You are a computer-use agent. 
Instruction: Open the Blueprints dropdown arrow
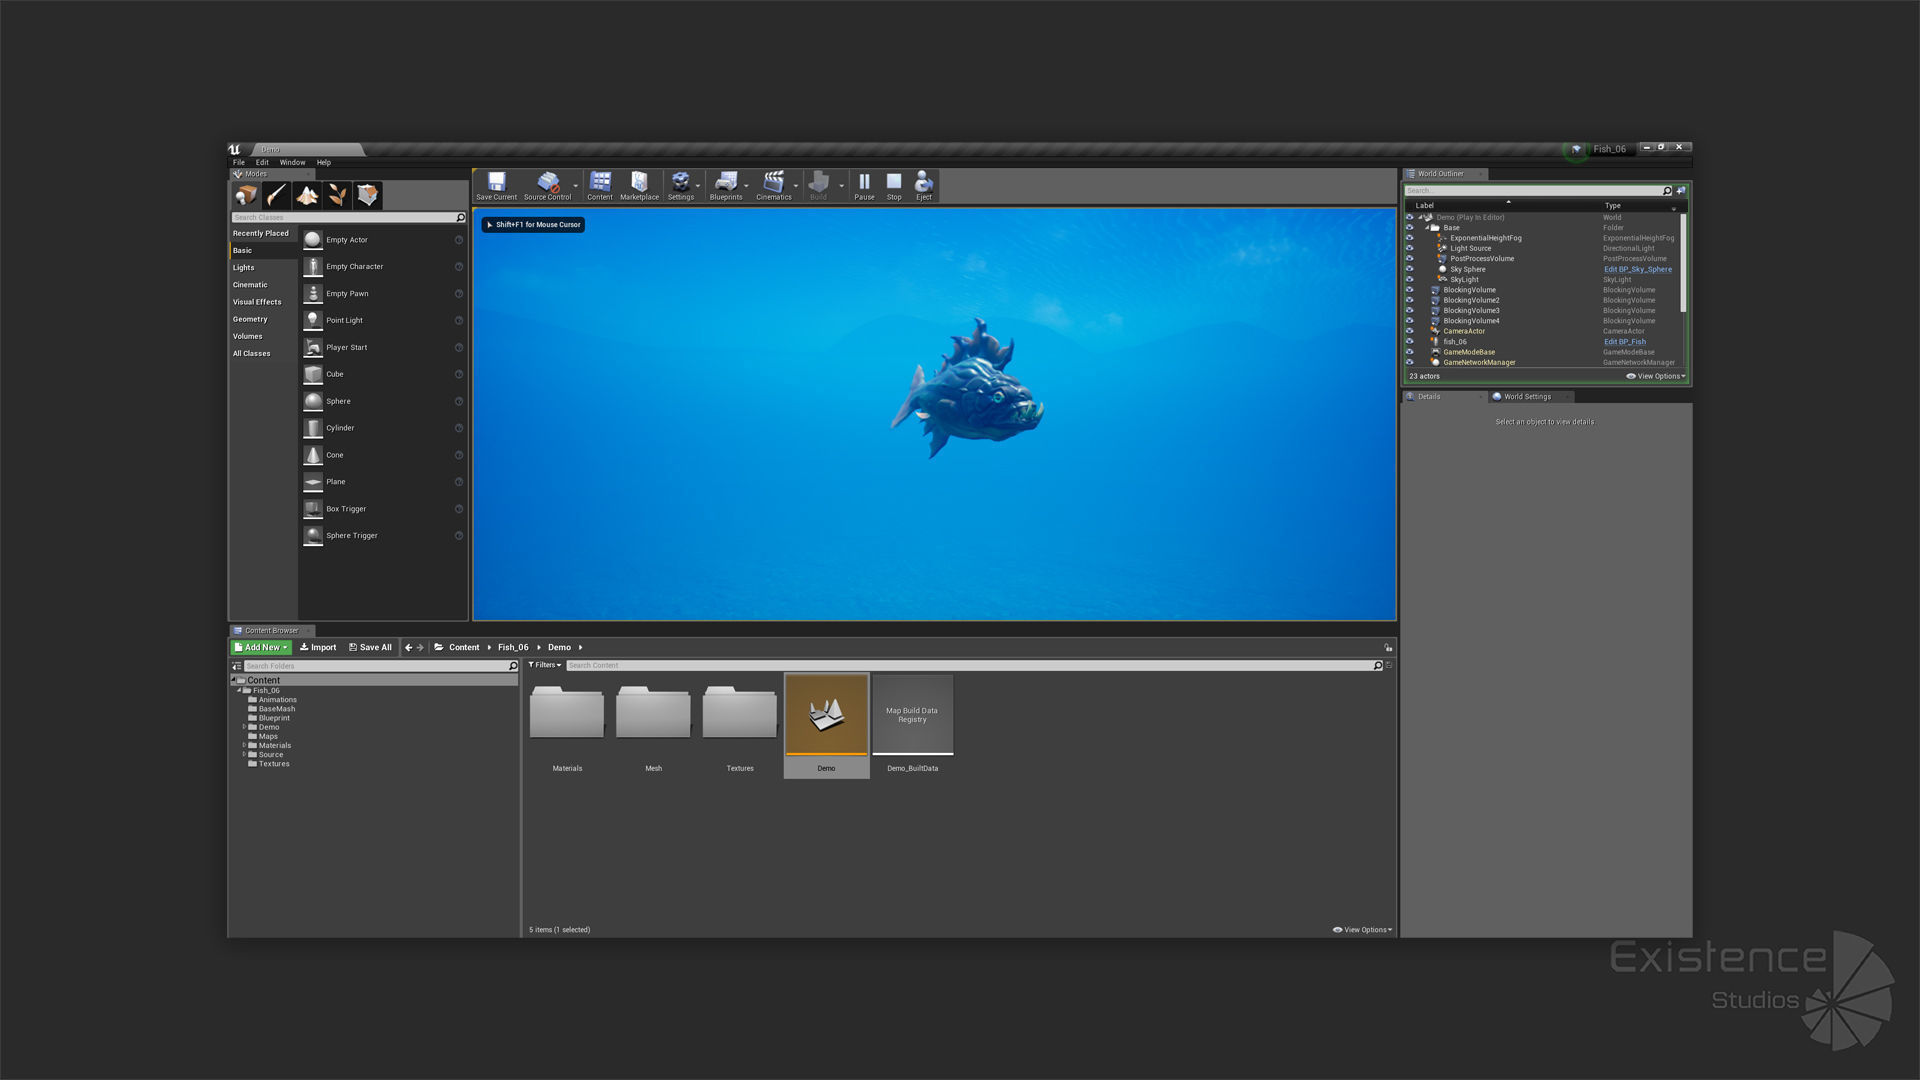747,186
